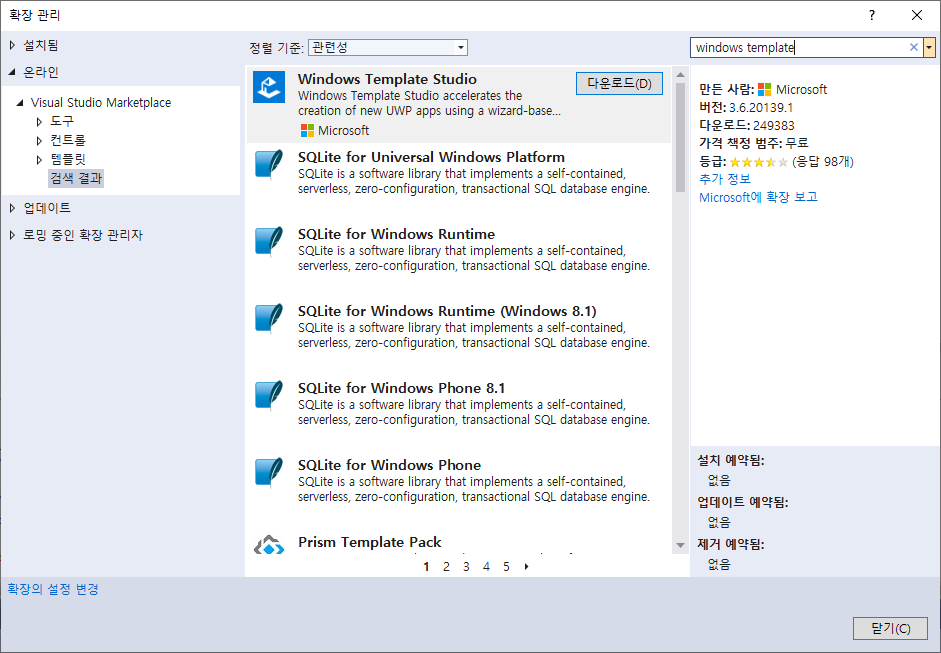Select the 온라인 label in the tree

click(x=41, y=72)
